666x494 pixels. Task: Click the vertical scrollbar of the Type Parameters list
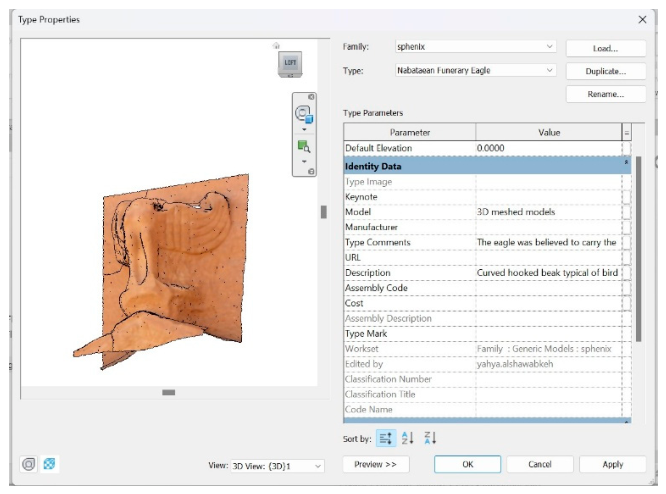click(638, 249)
